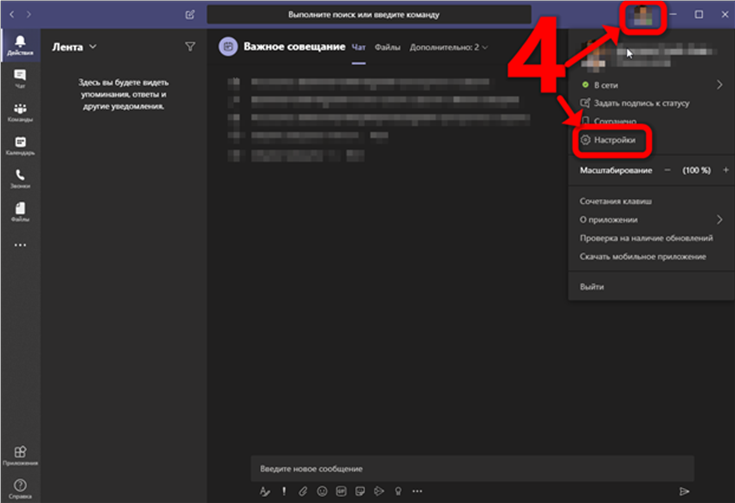The height and width of the screenshot is (503, 735).
Task: Switch to the Чат tab
Action: [359, 47]
